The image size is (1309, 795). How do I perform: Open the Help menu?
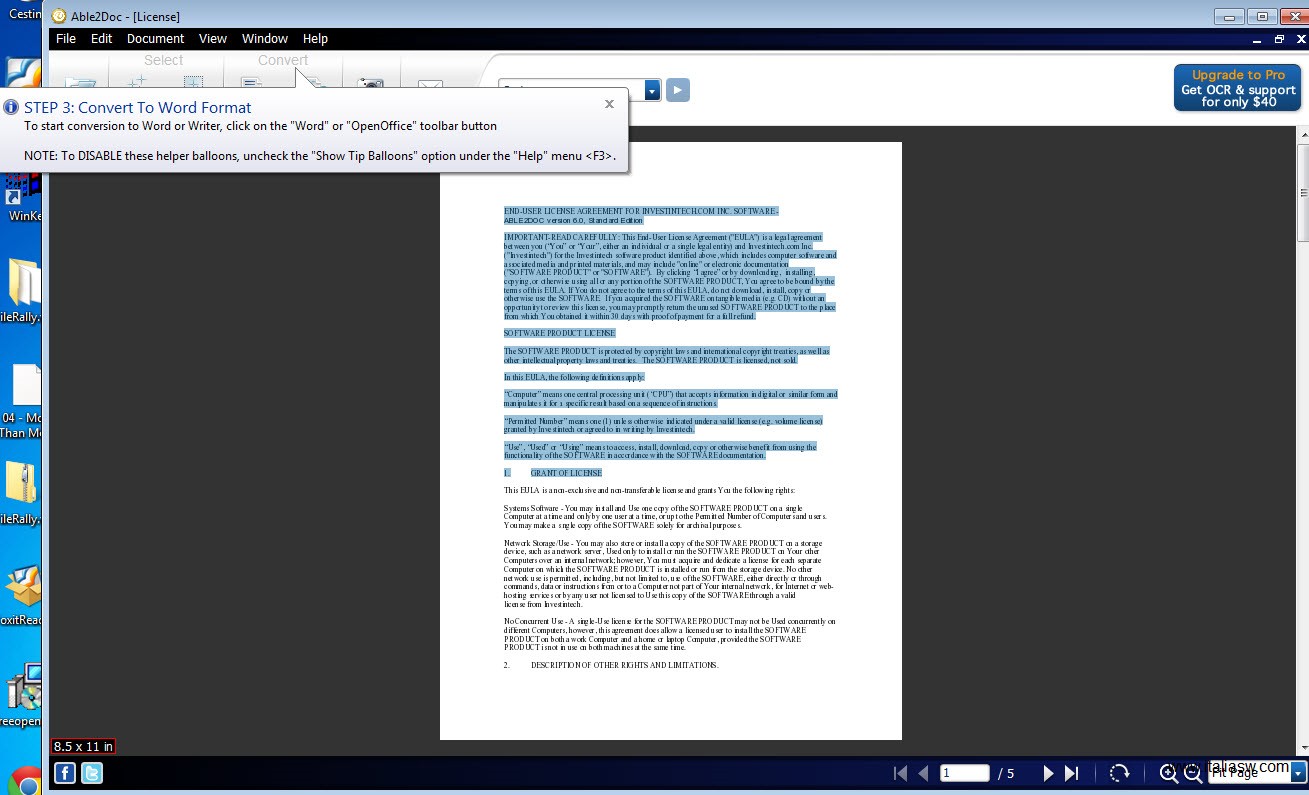point(315,39)
